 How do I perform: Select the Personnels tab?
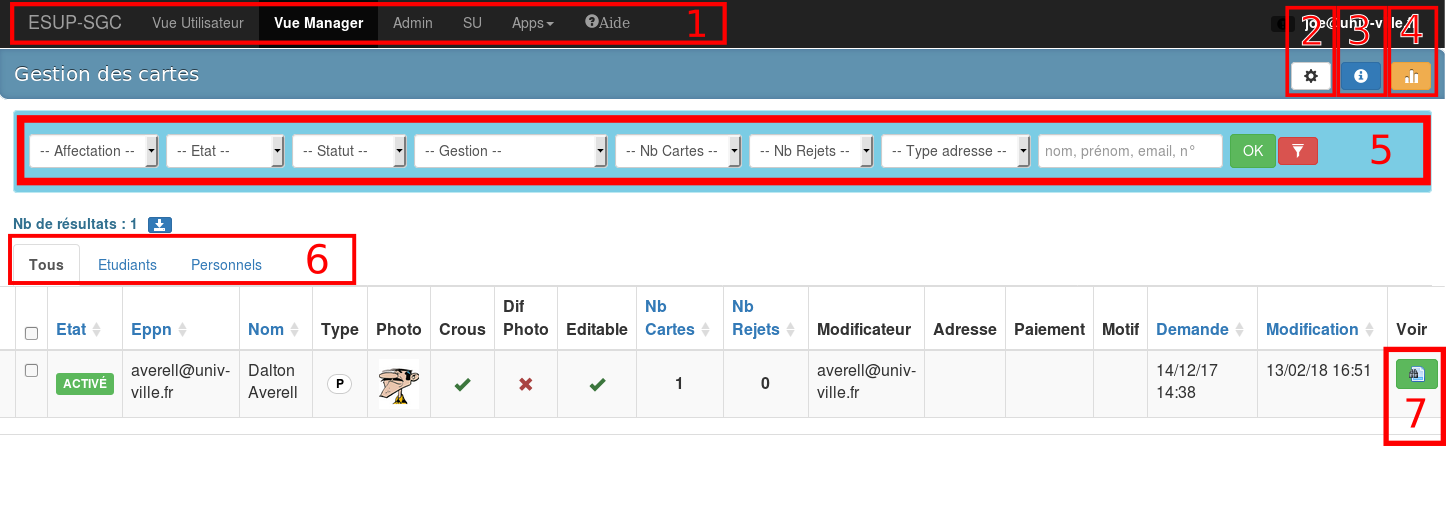coord(226,265)
